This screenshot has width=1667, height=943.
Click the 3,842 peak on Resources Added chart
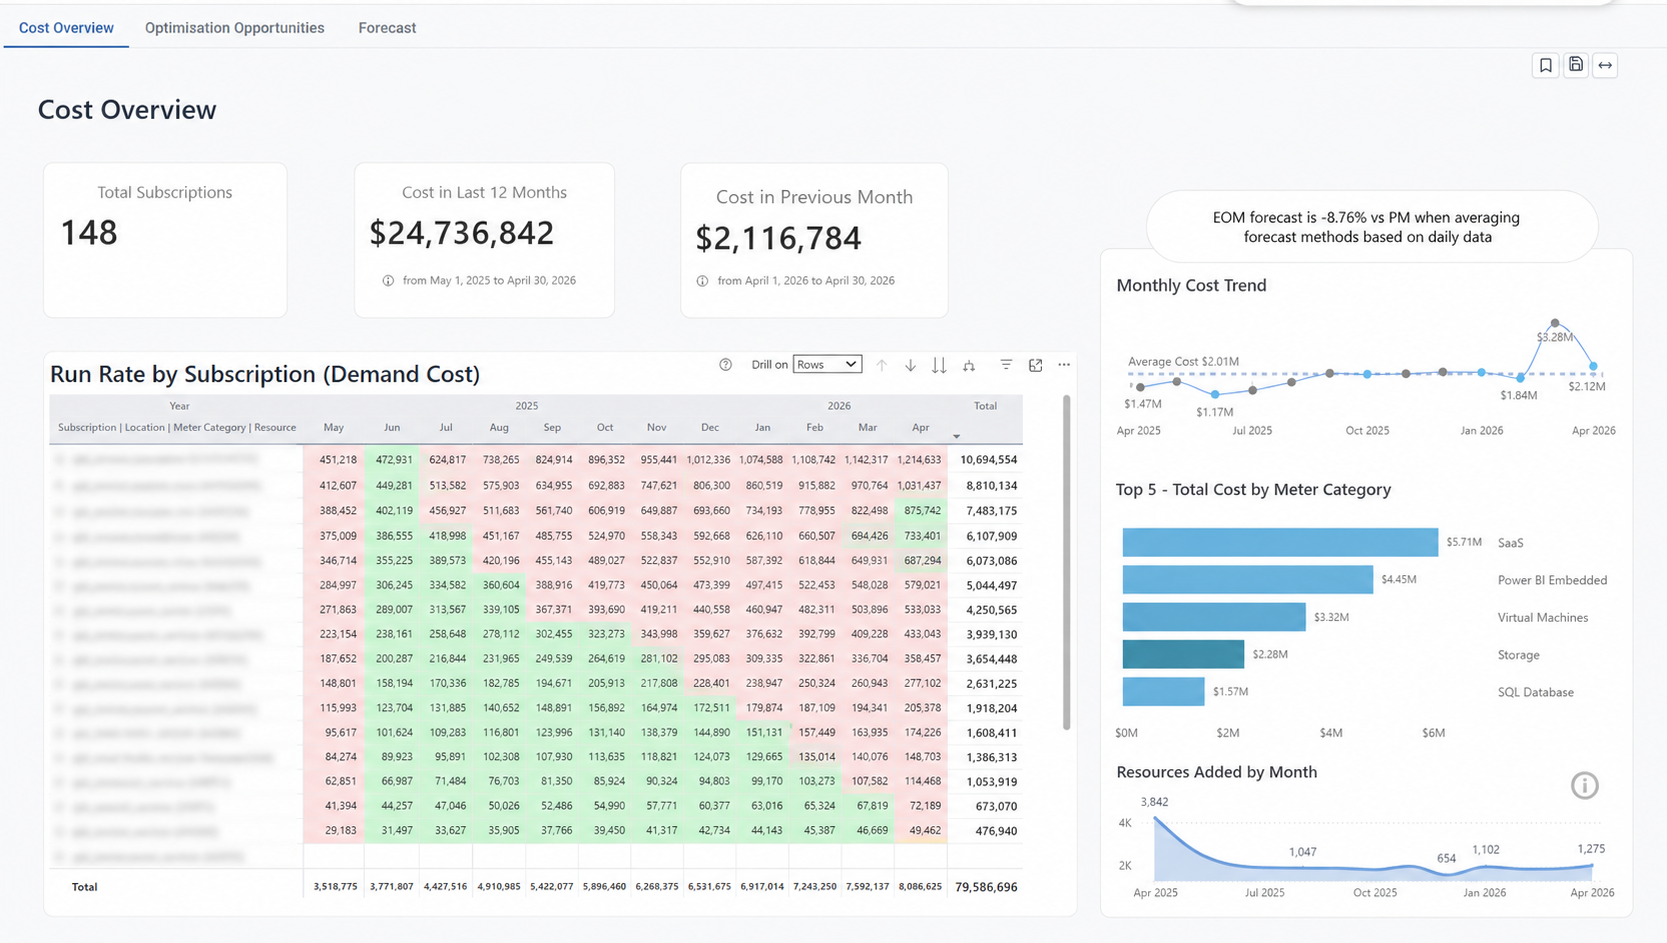1155,819
